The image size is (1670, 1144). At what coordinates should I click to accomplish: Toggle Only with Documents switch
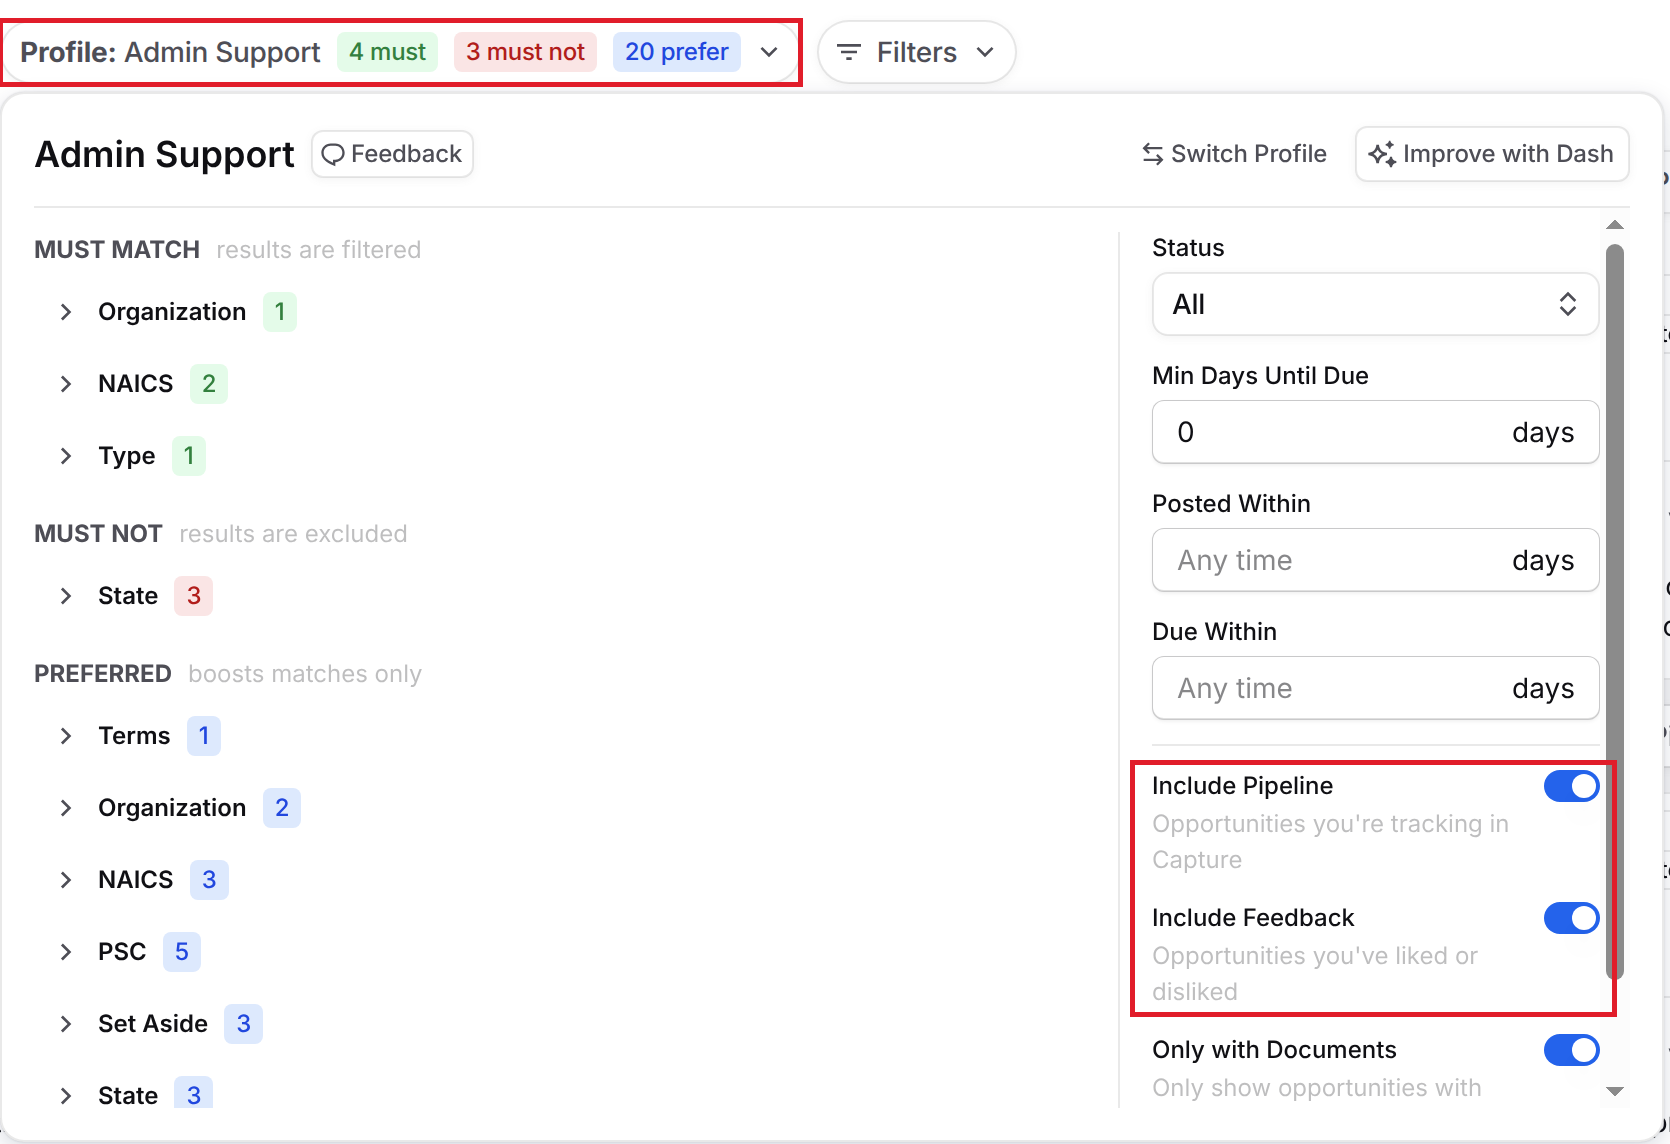coord(1571,1050)
